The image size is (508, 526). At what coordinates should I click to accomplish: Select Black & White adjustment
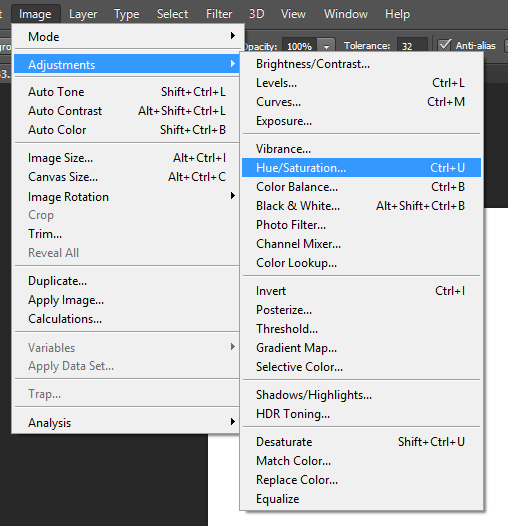coord(361,206)
